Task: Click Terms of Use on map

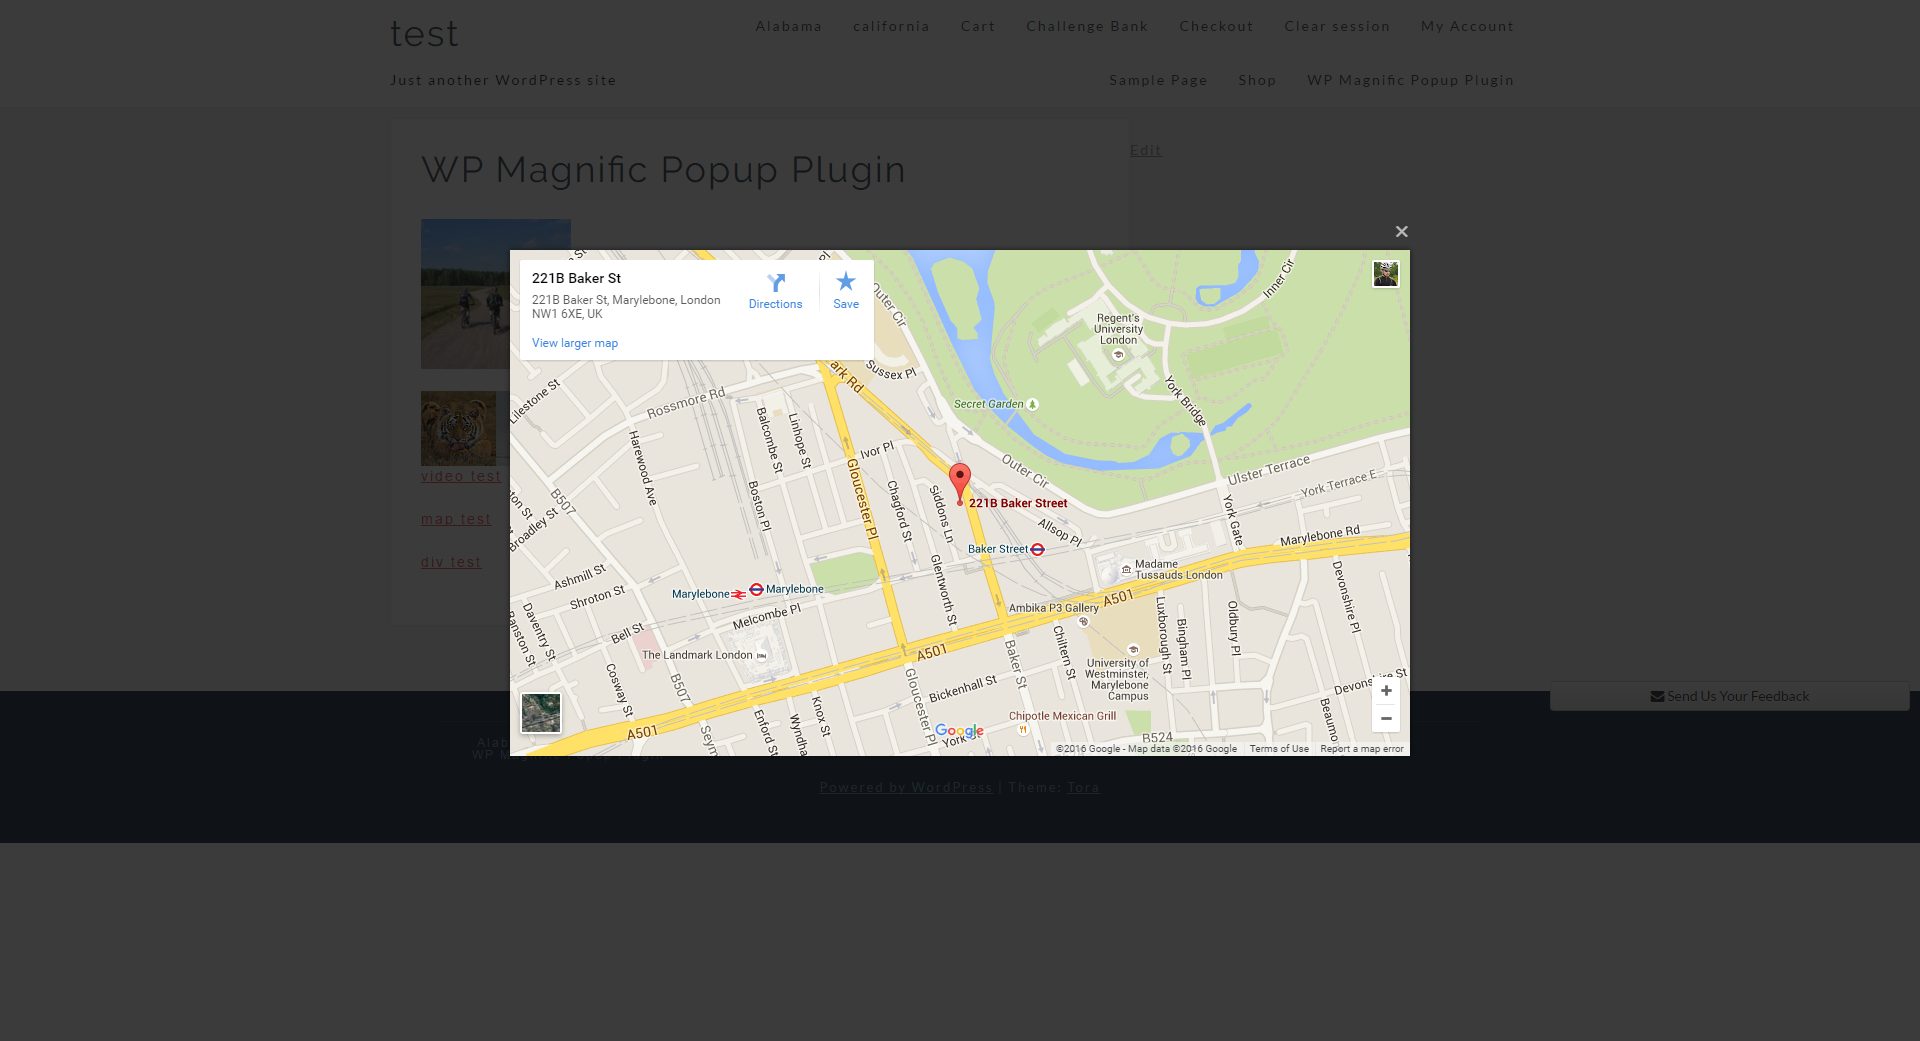Action: pyautogui.click(x=1279, y=749)
